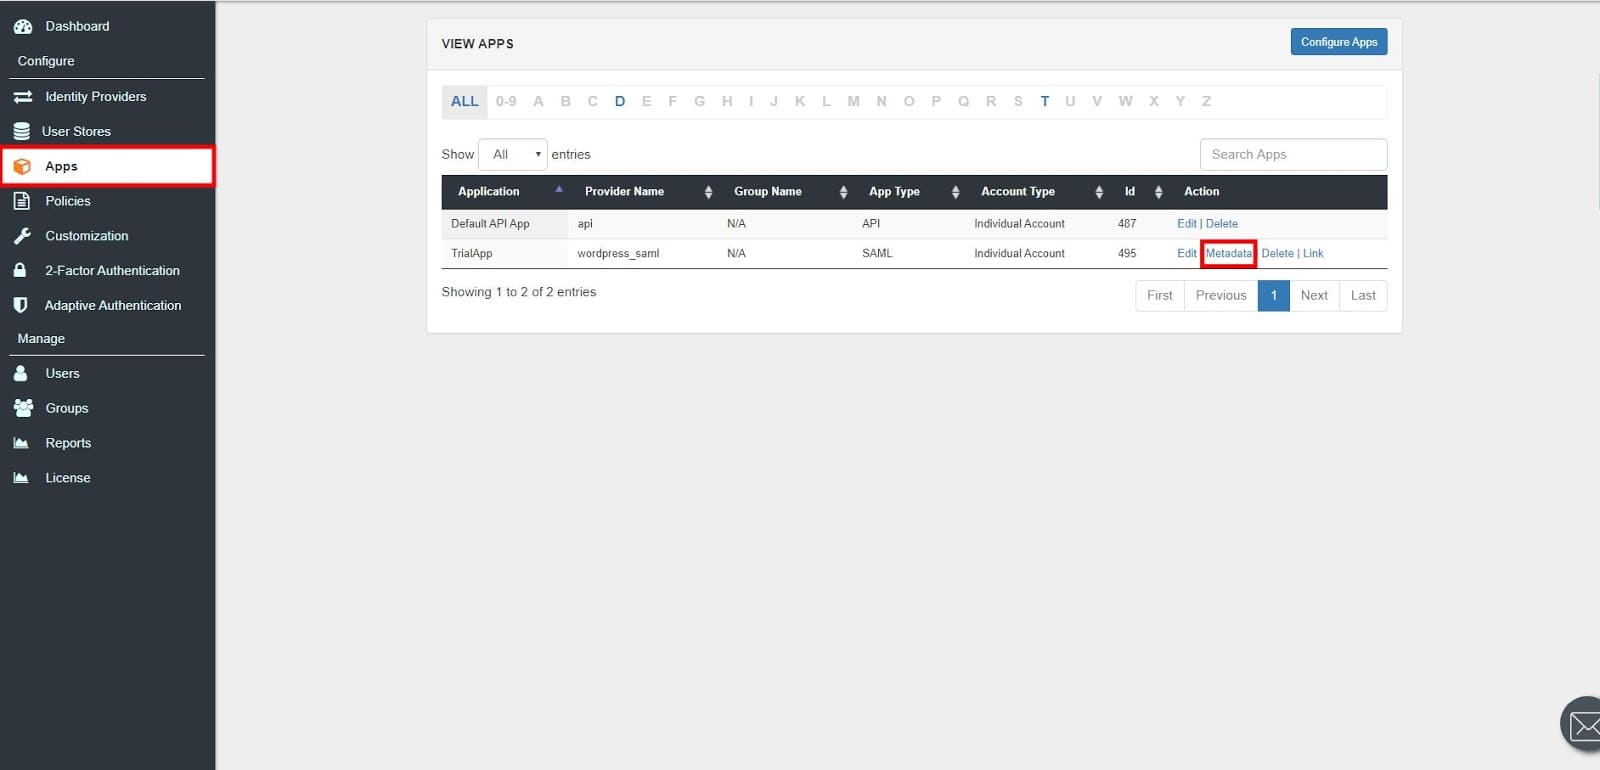Image resolution: width=1600 pixels, height=770 pixels.
Task: Click the Groups people icon
Action: (23, 408)
